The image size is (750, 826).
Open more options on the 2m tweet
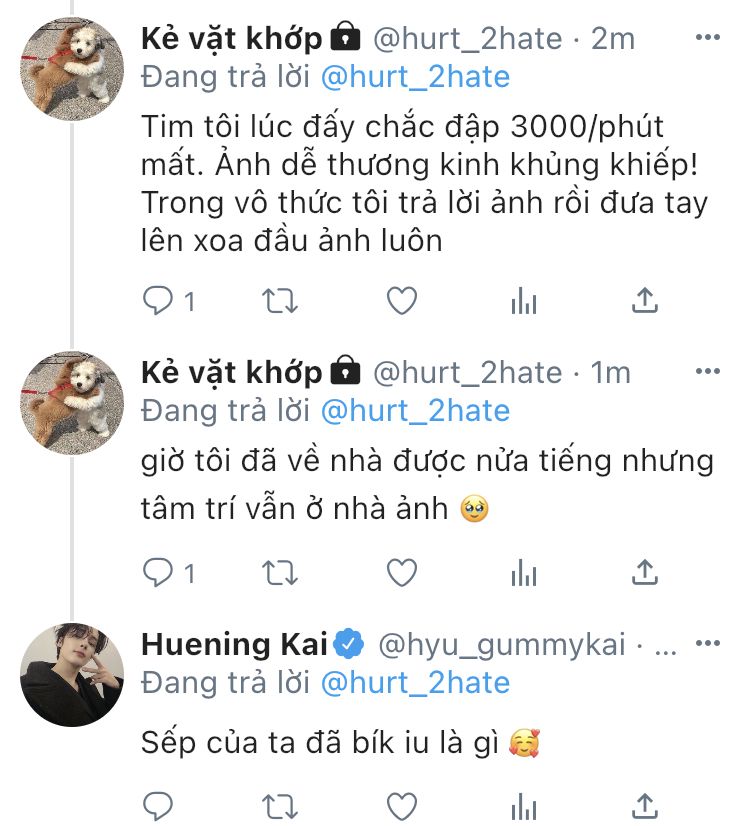[707, 37]
